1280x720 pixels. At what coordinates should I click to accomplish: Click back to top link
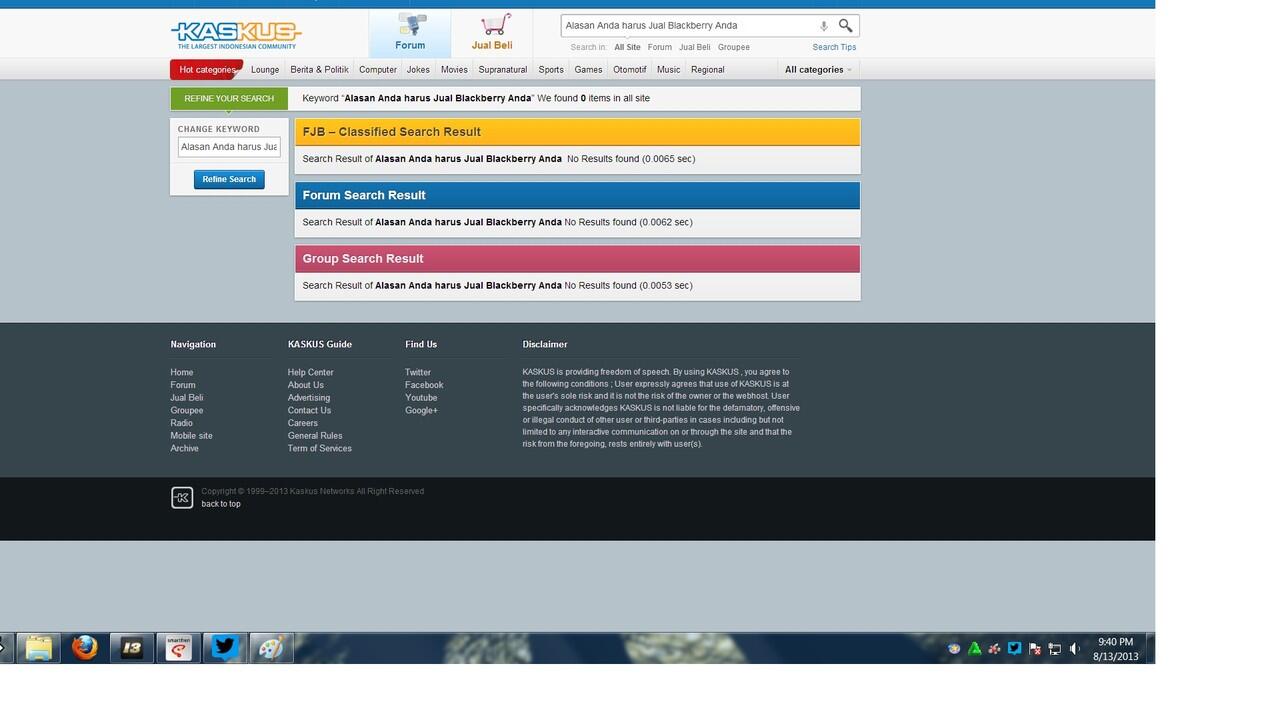(221, 504)
